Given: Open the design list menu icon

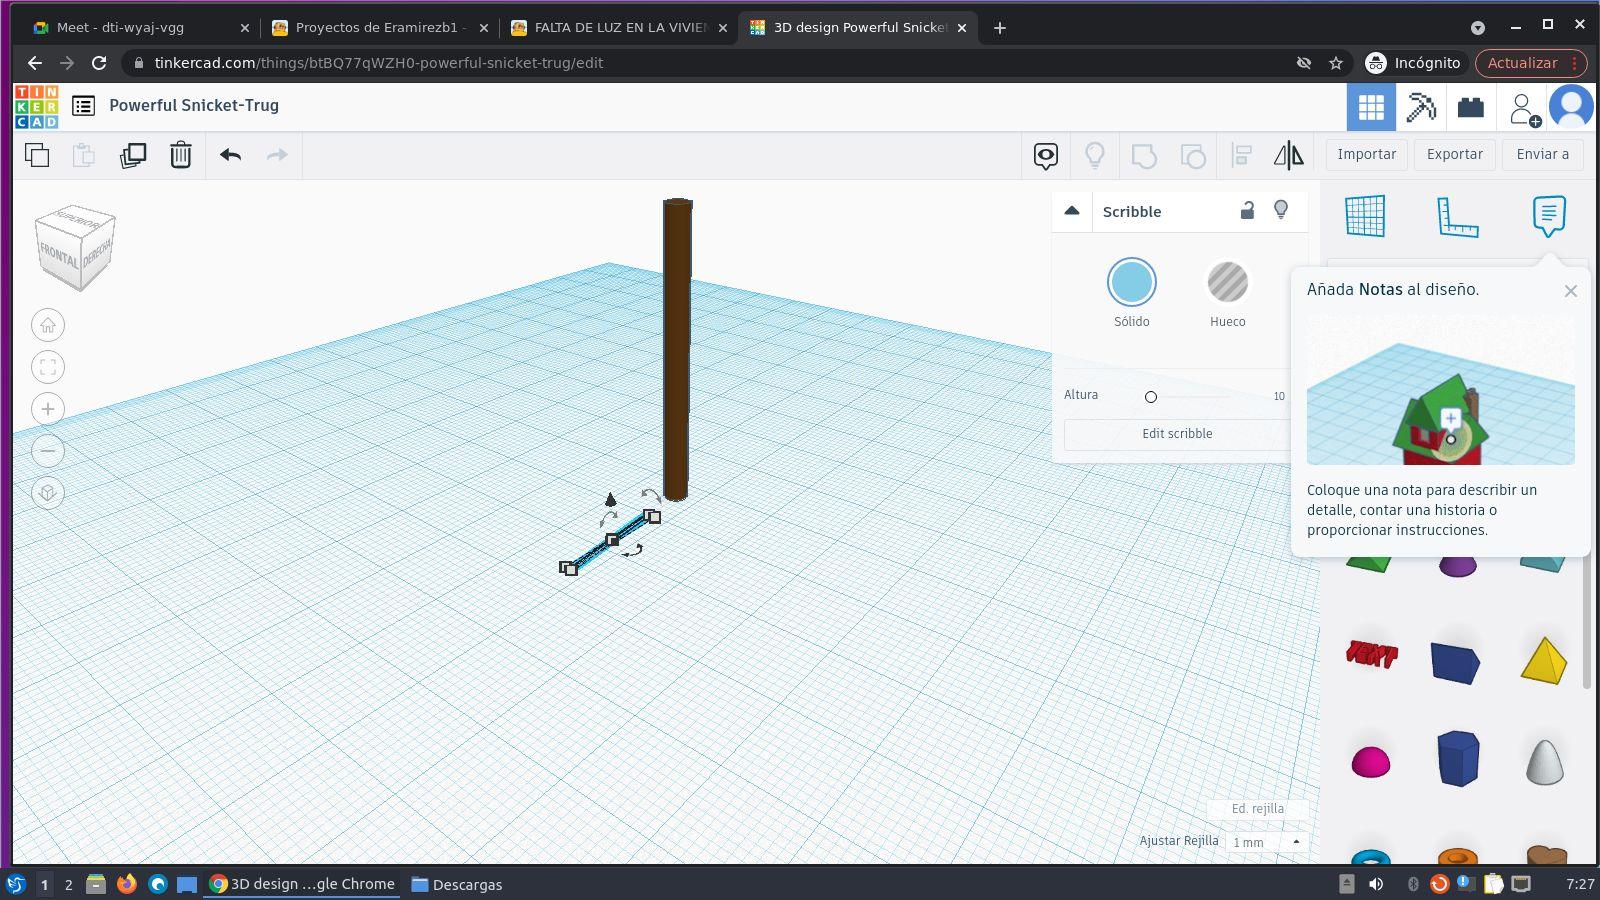Looking at the screenshot, I should [x=84, y=106].
